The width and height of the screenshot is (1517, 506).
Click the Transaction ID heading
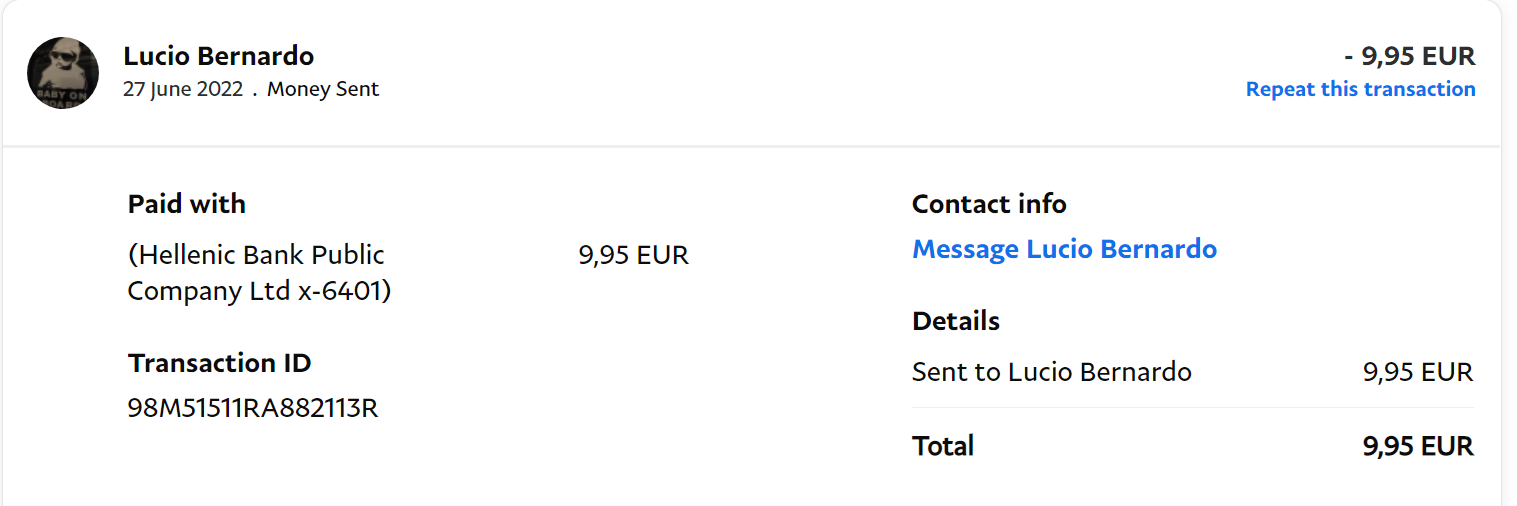click(x=219, y=363)
